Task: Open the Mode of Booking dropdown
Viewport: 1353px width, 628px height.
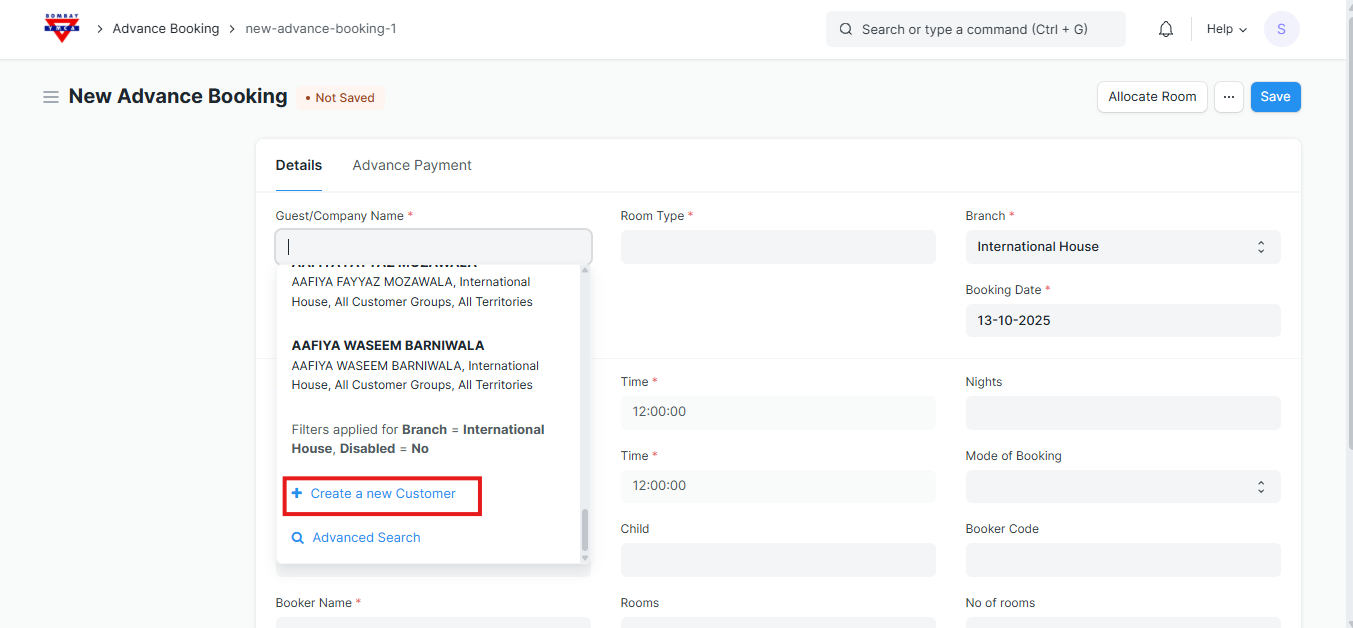Action: (1122, 486)
